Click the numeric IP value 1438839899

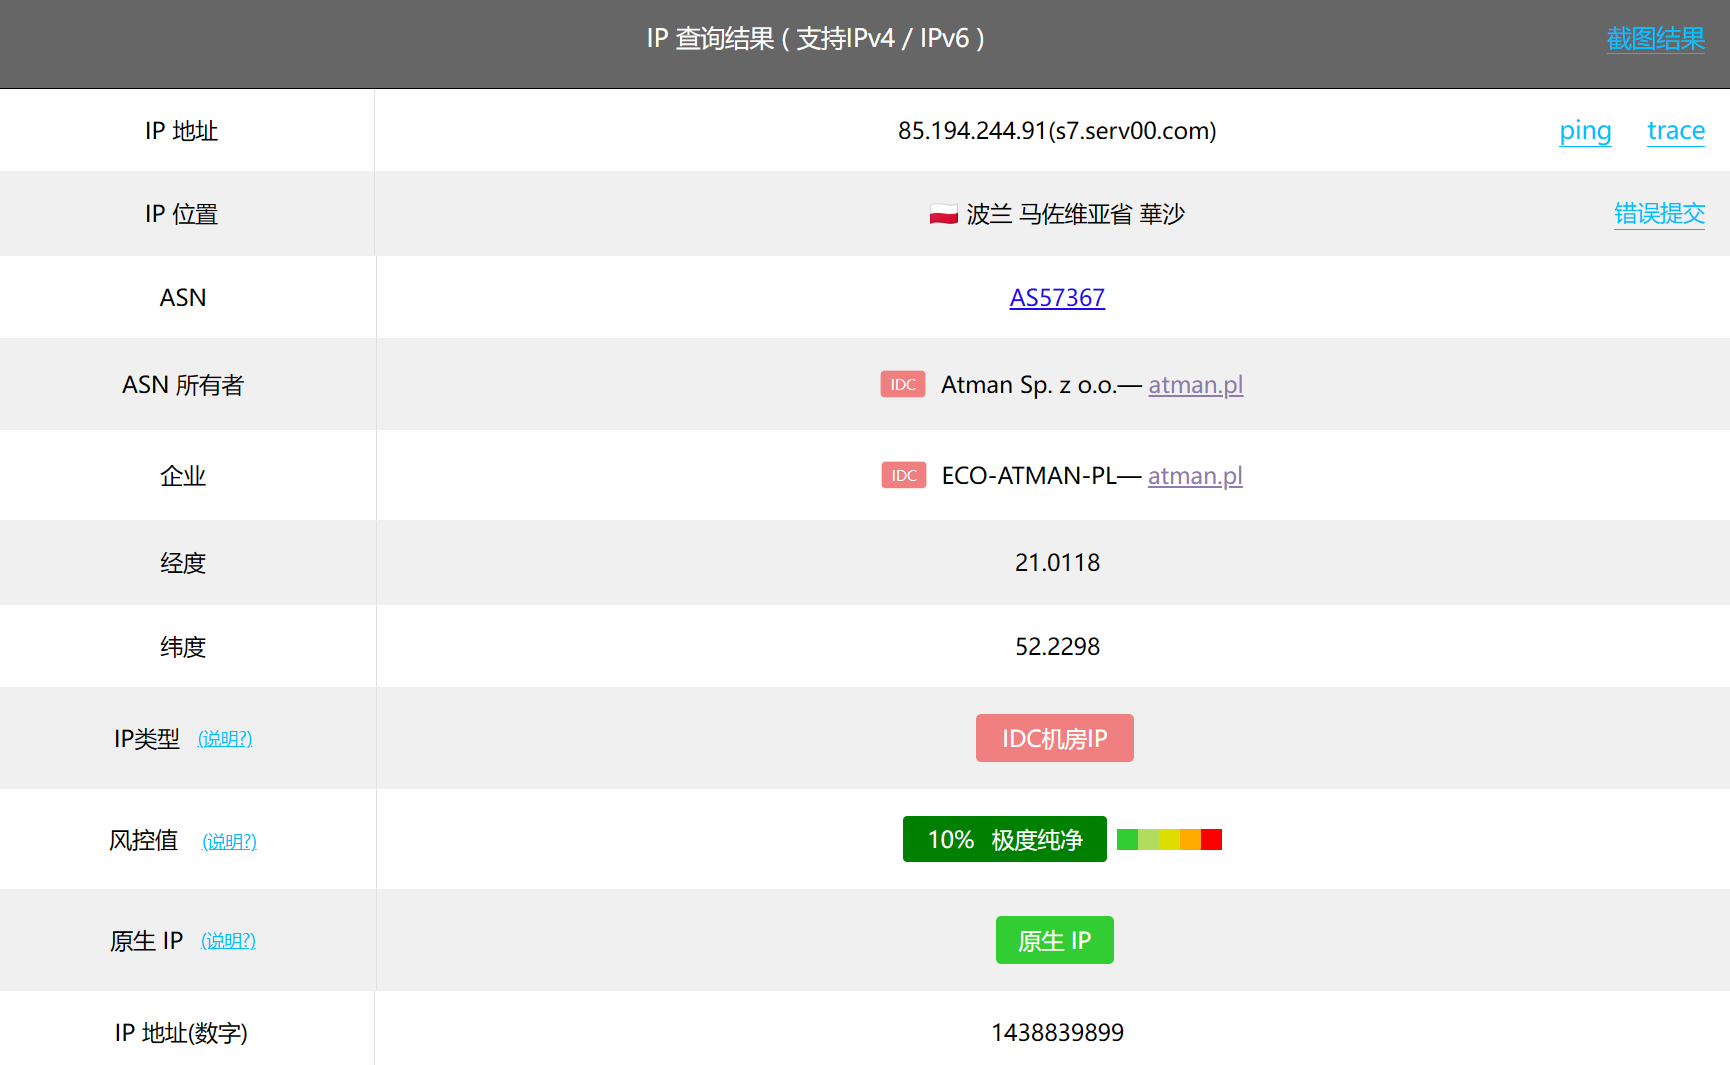coord(1057,1033)
